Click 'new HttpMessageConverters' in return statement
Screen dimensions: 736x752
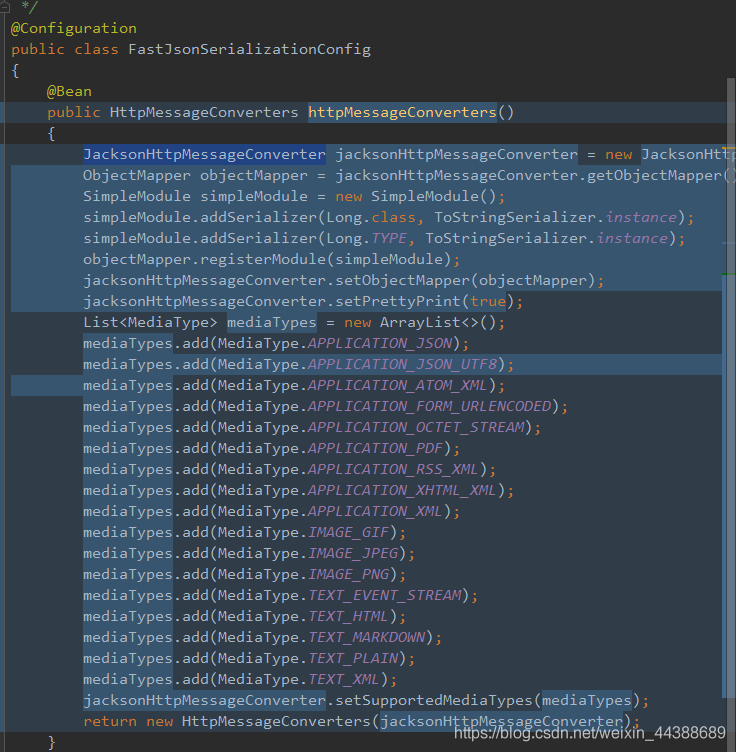click(x=258, y=722)
